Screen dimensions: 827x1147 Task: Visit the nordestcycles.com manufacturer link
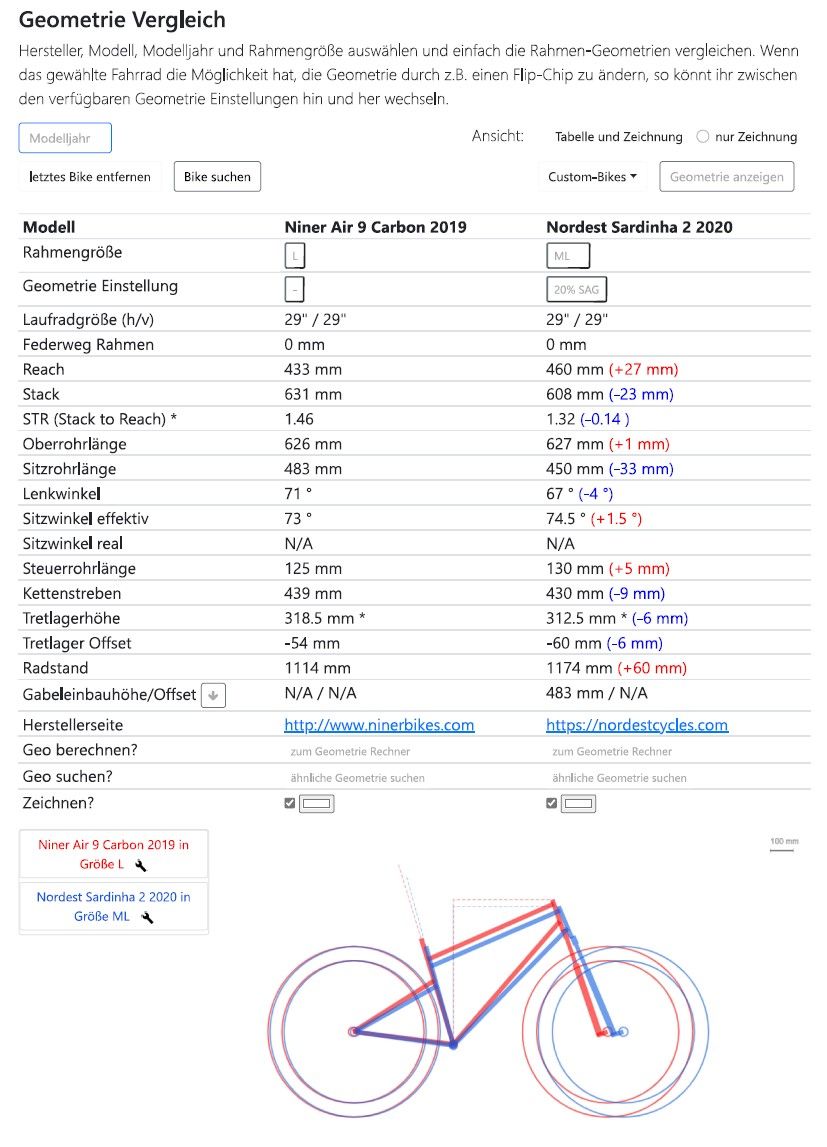coord(637,725)
